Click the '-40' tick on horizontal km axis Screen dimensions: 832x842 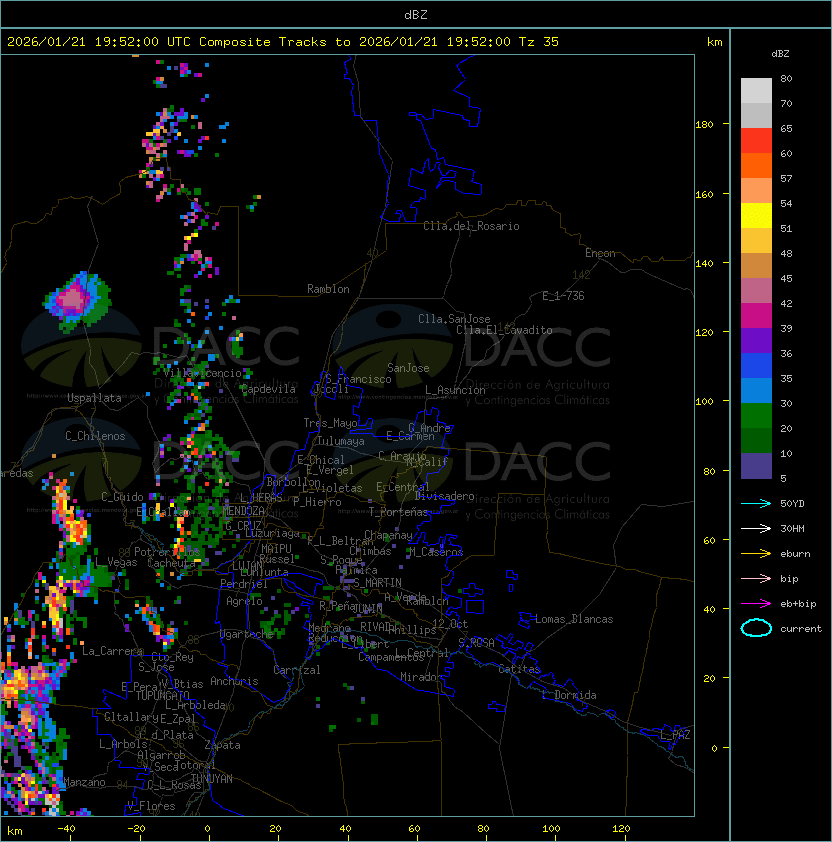point(66,829)
